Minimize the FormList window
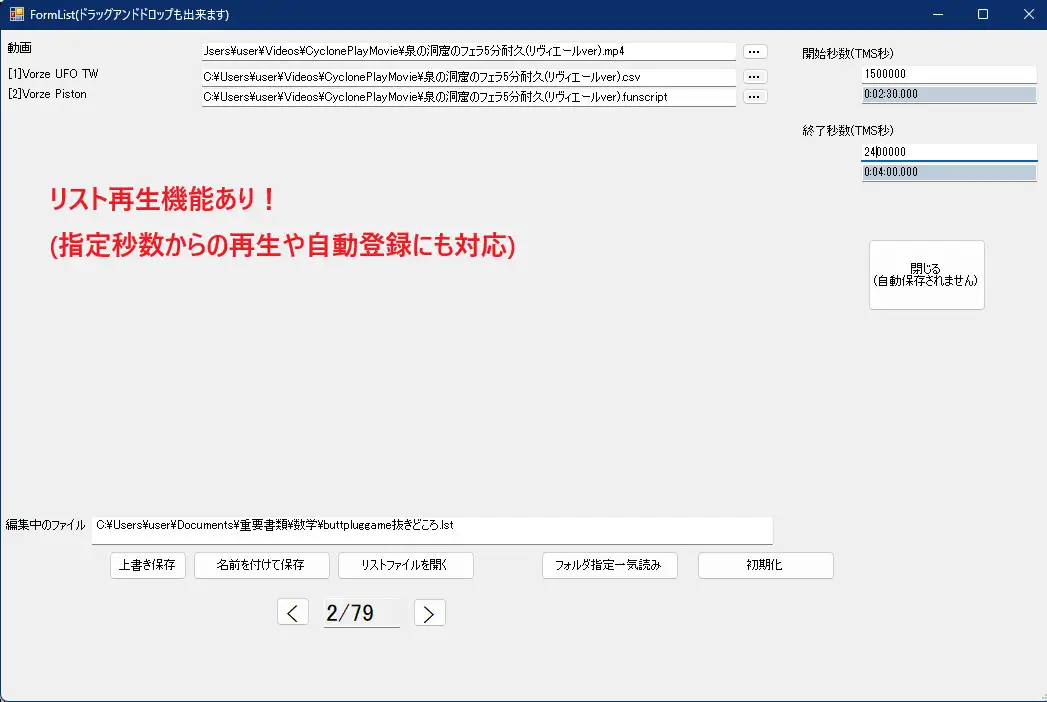Image resolution: width=1047 pixels, height=702 pixels. pos(938,14)
